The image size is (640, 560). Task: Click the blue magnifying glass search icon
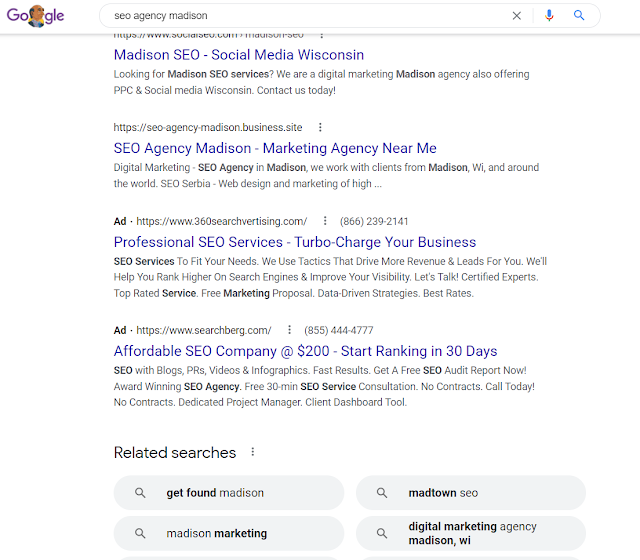point(579,16)
